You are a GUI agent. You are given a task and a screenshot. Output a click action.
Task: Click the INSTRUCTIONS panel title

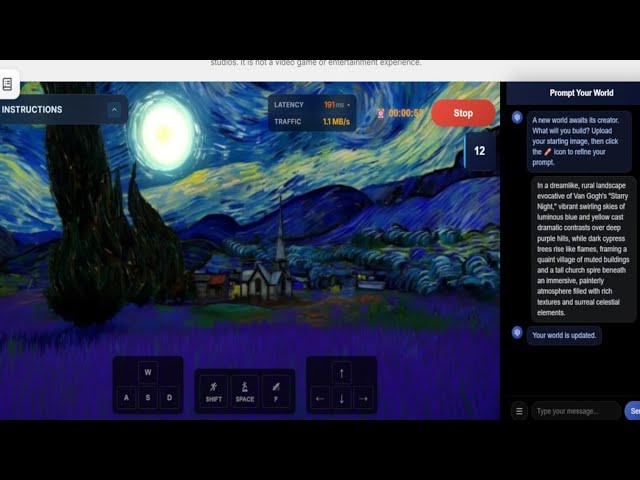coord(32,109)
